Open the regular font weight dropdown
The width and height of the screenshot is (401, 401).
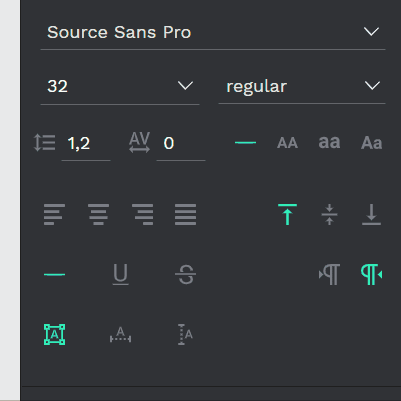click(x=302, y=86)
